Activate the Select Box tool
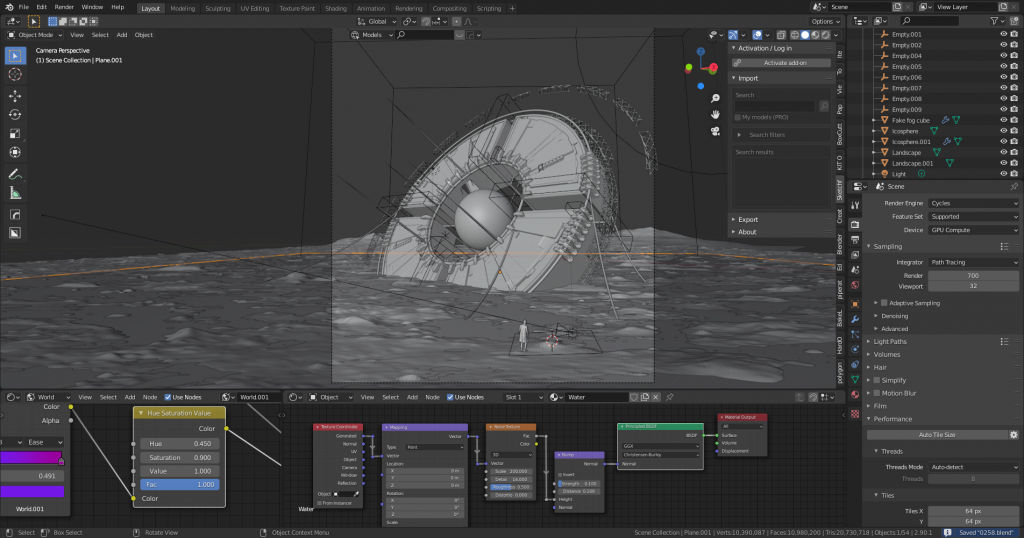Image resolution: width=1024 pixels, height=538 pixels. pyautogui.click(x=14, y=55)
